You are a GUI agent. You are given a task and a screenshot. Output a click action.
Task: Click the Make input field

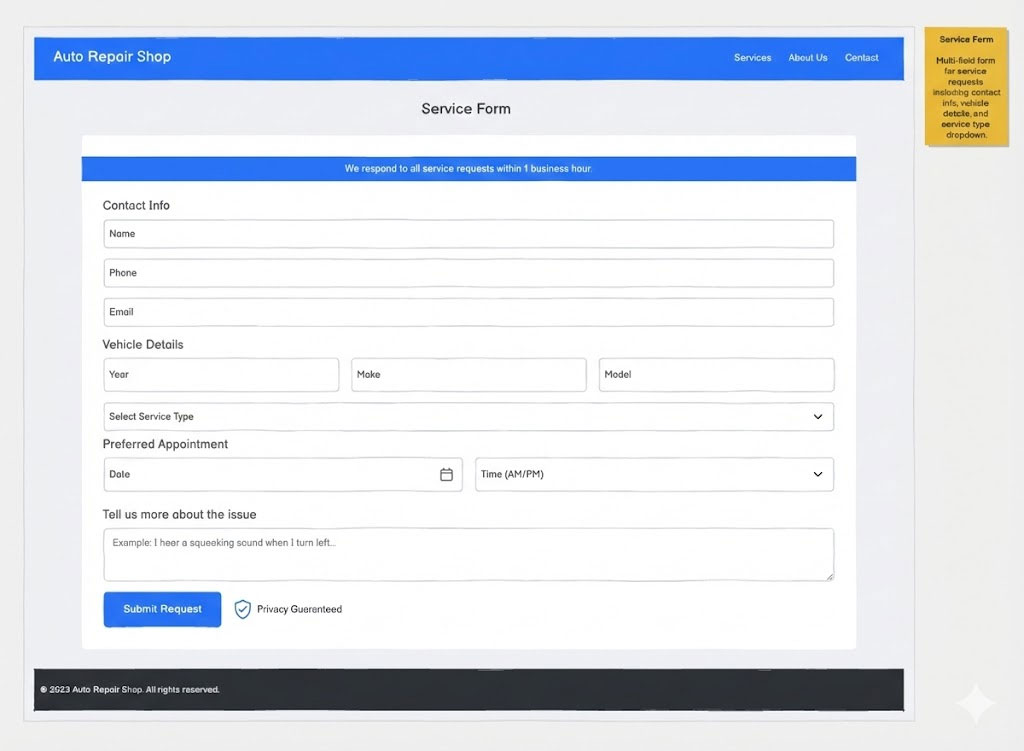click(x=468, y=374)
